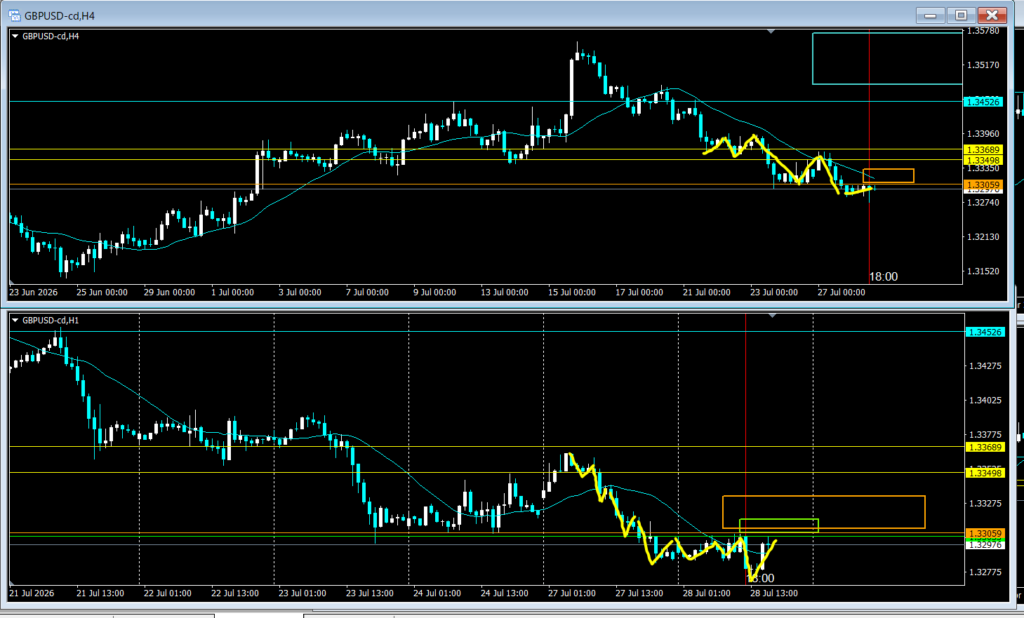The width and height of the screenshot is (1024, 618).
Task: Expand the GBPUSD-cd,H1 chart menu triangle
Action: 15,321
